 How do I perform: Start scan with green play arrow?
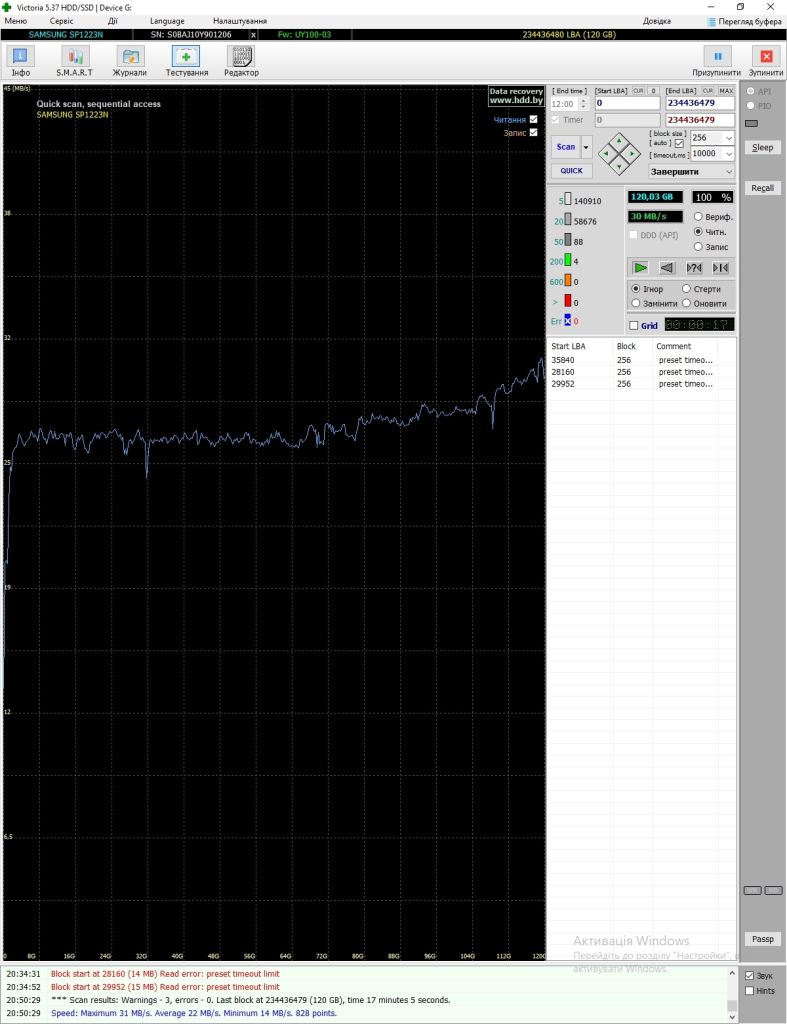640,268
